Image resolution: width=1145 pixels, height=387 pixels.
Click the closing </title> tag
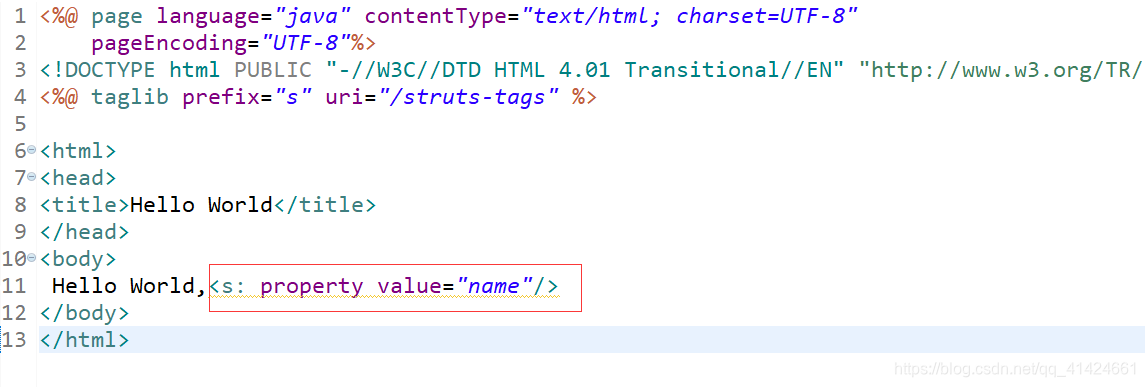[324, 205]
